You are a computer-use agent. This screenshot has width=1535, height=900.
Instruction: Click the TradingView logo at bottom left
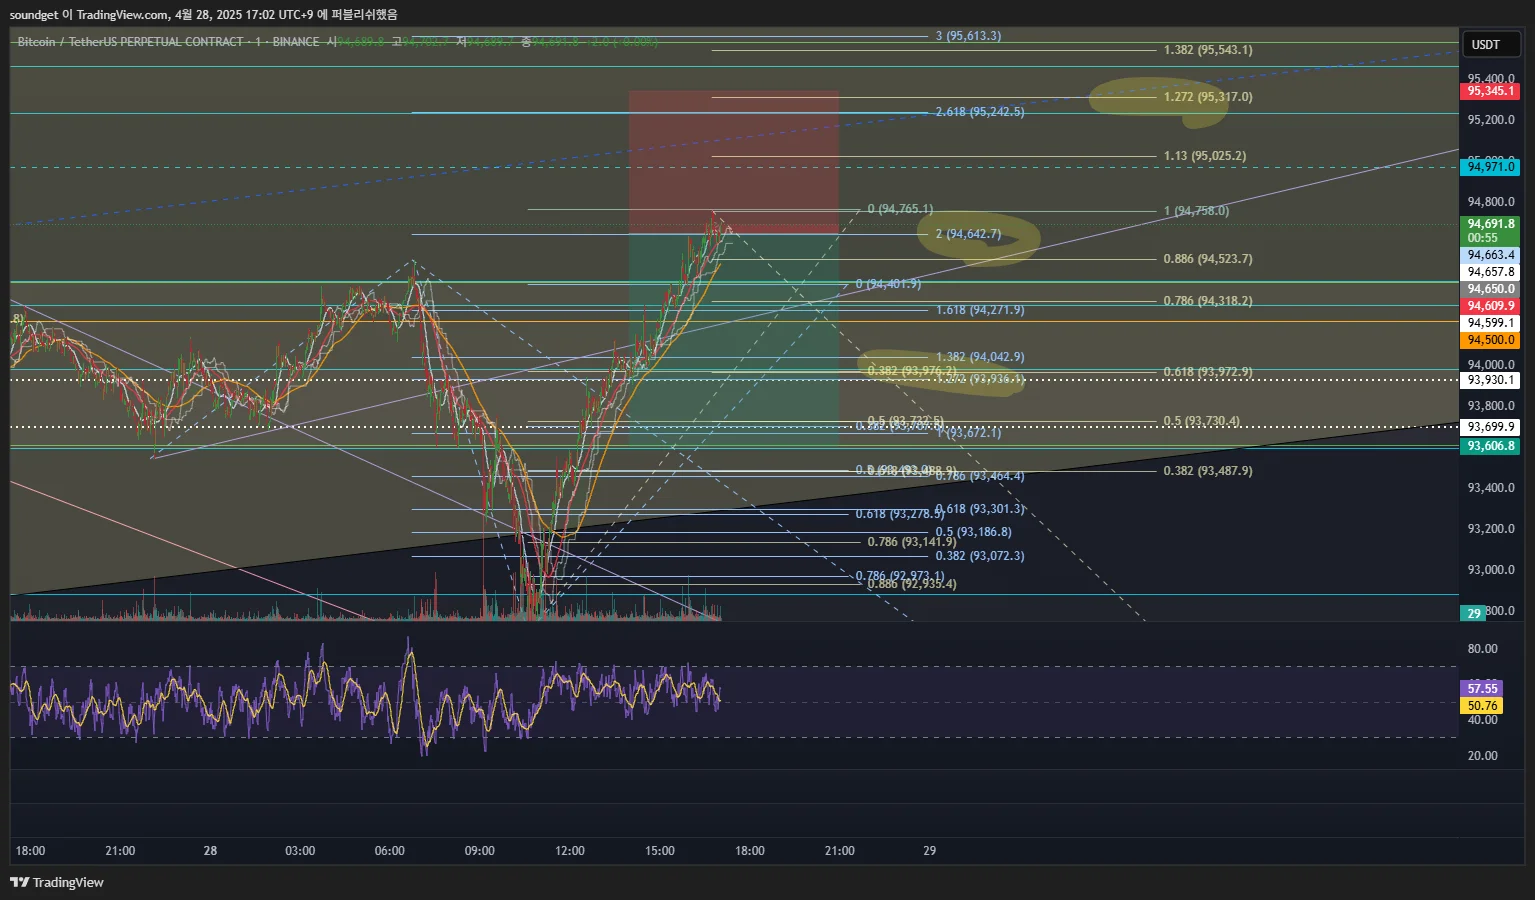tap(57, 882)
